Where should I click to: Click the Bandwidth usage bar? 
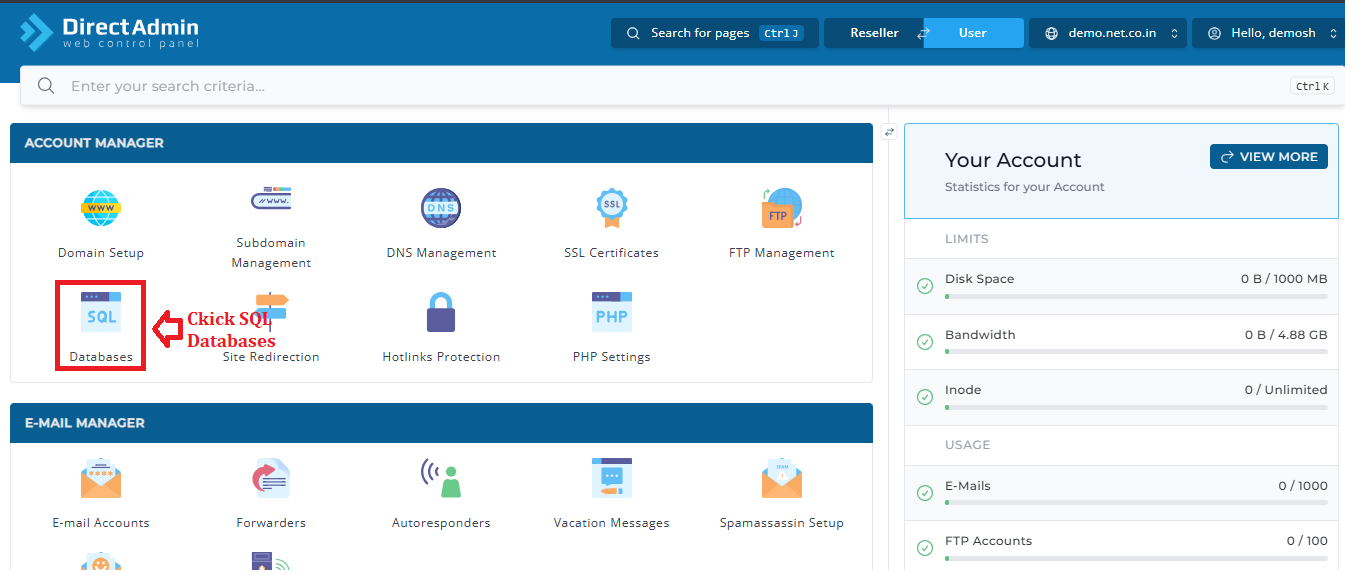(x=1136, y=352)
